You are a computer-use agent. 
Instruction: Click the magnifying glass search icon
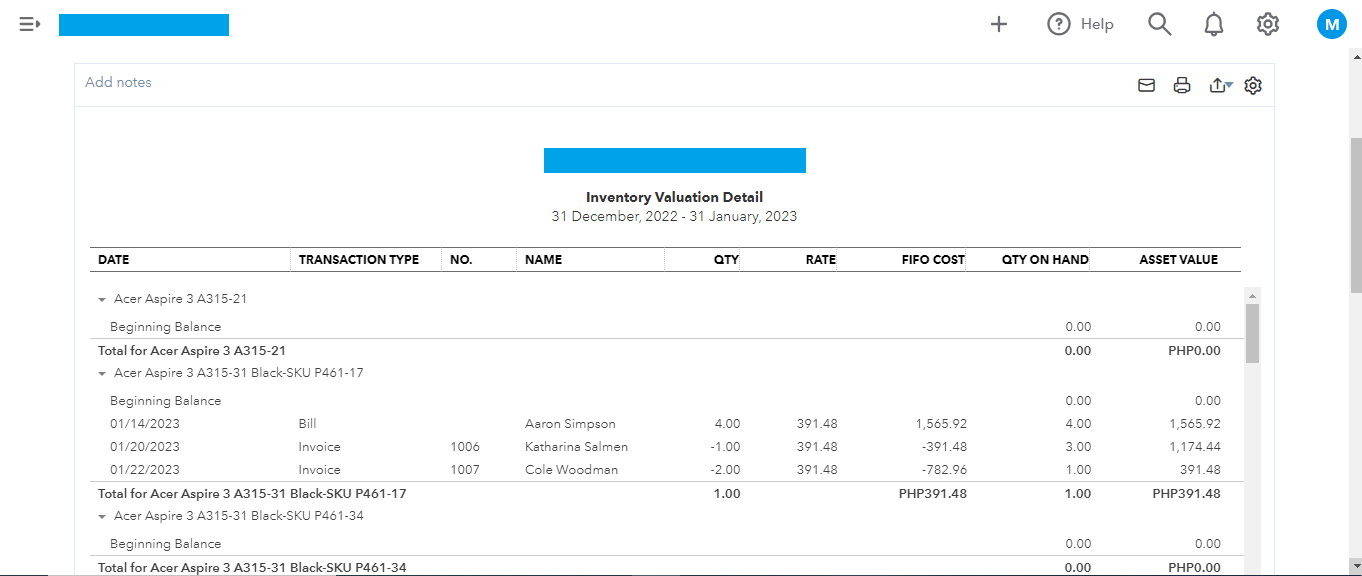point(1159,24)
